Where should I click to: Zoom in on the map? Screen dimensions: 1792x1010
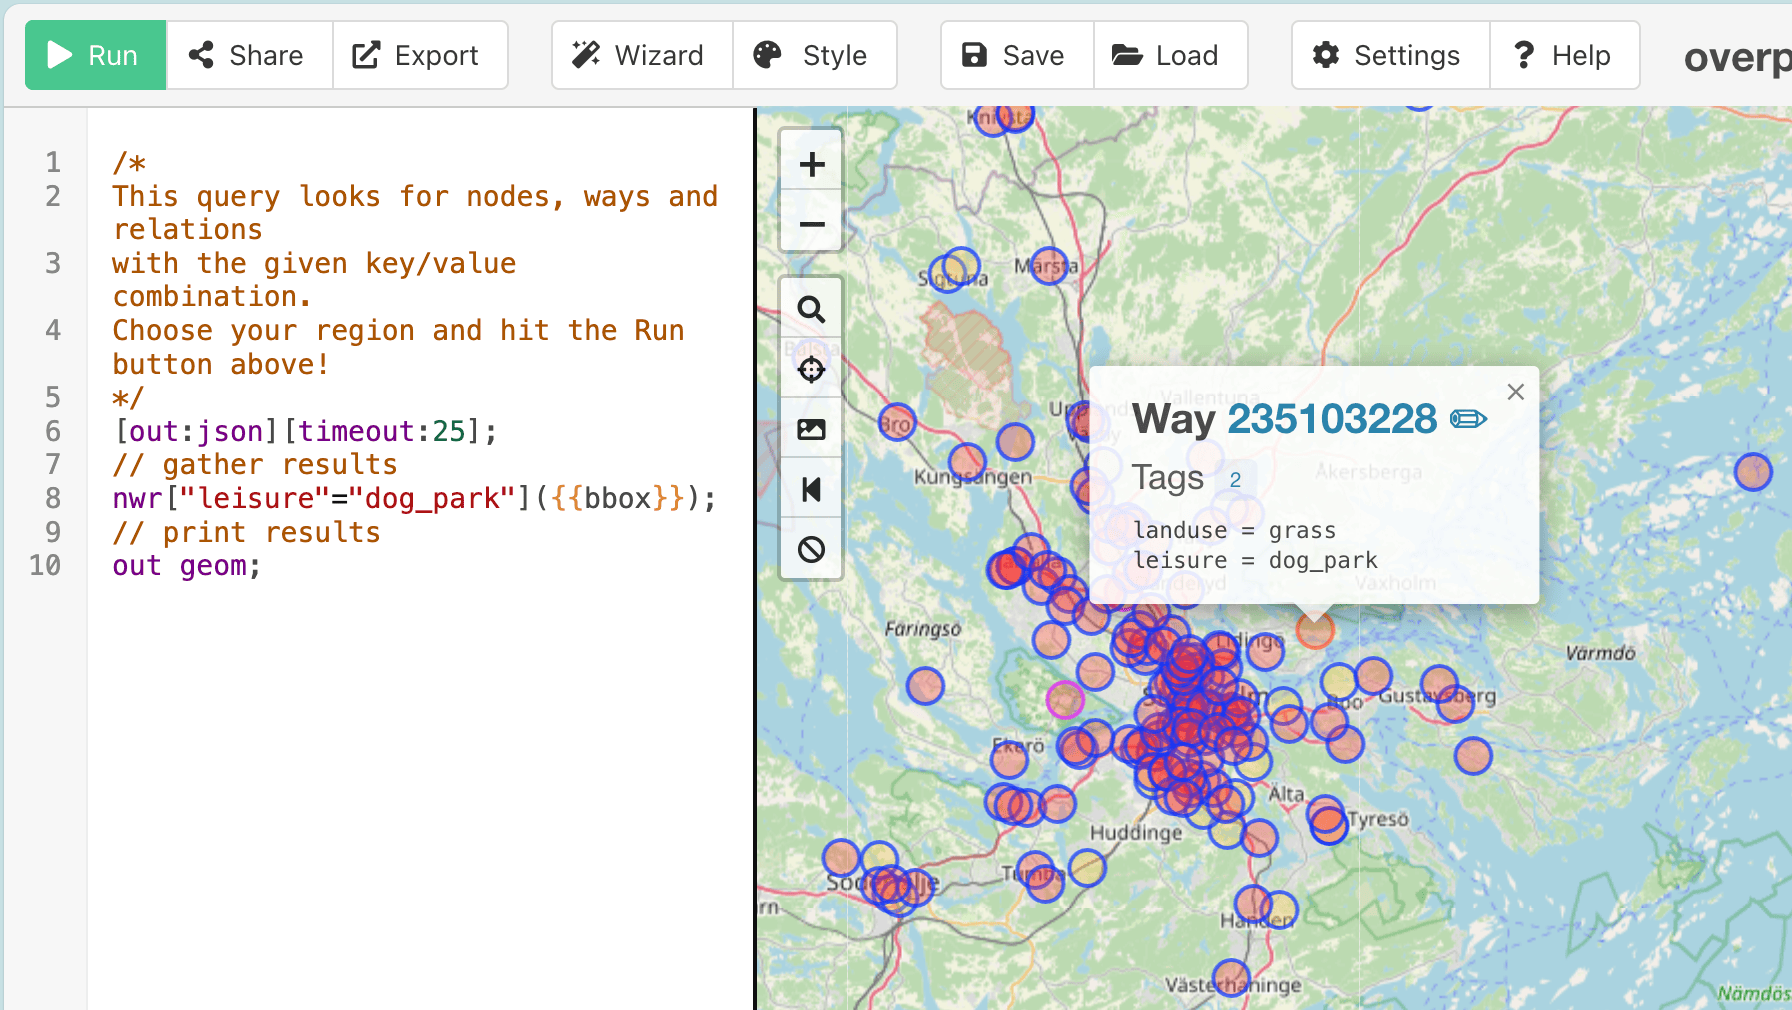tap(811, 165)
